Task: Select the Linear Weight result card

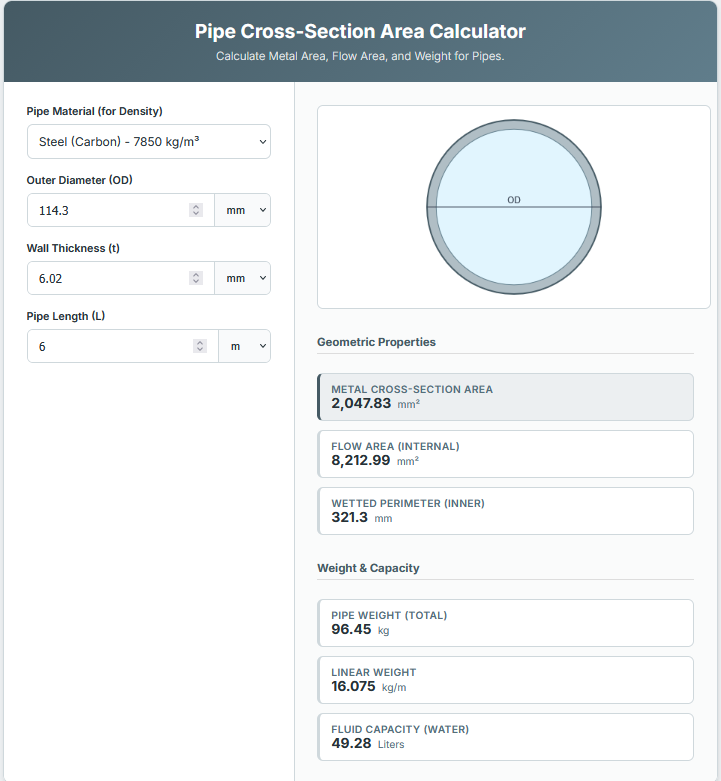Action: [x=505, y=680]
